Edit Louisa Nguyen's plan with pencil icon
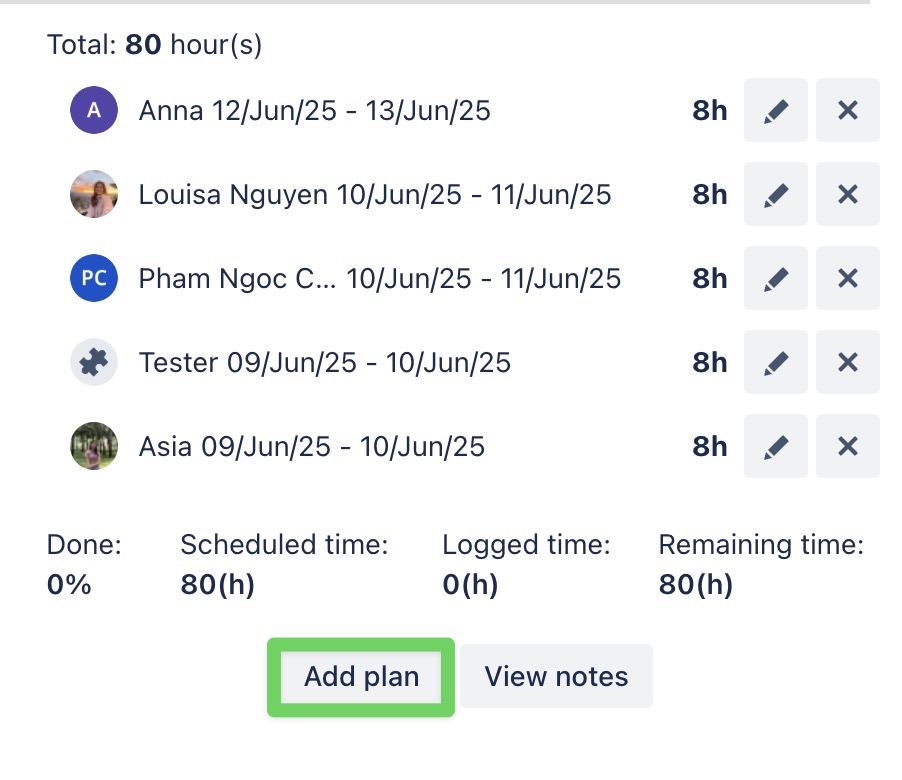 [775, 194]
